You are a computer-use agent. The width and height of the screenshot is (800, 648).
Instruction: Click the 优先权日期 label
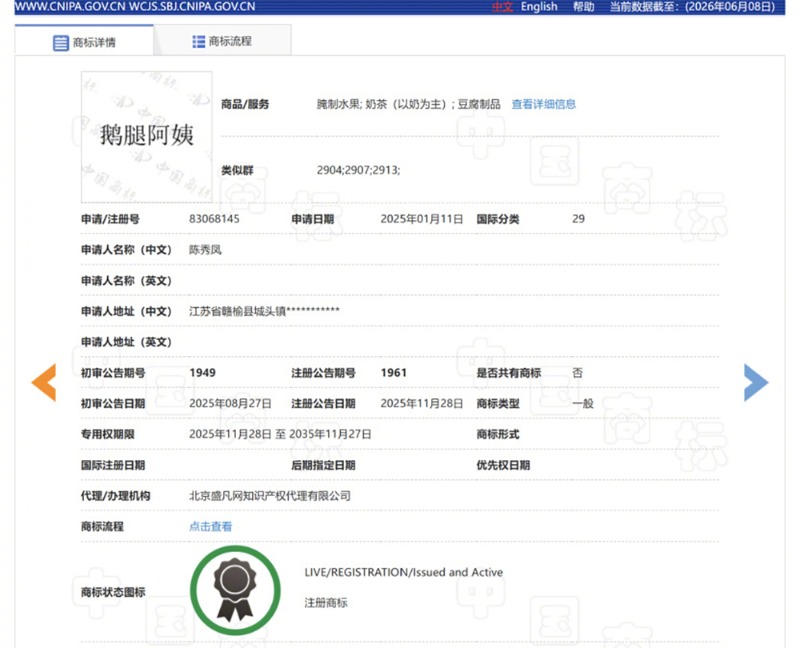click(x=503, y=465)
